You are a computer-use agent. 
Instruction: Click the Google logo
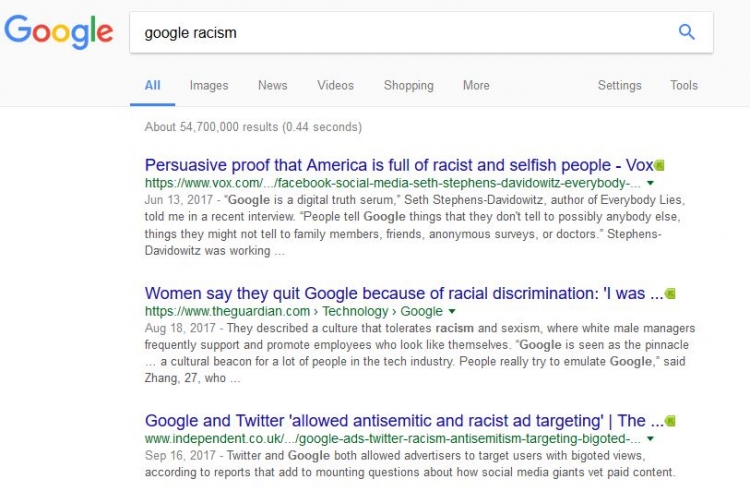[x=58, y=32]
